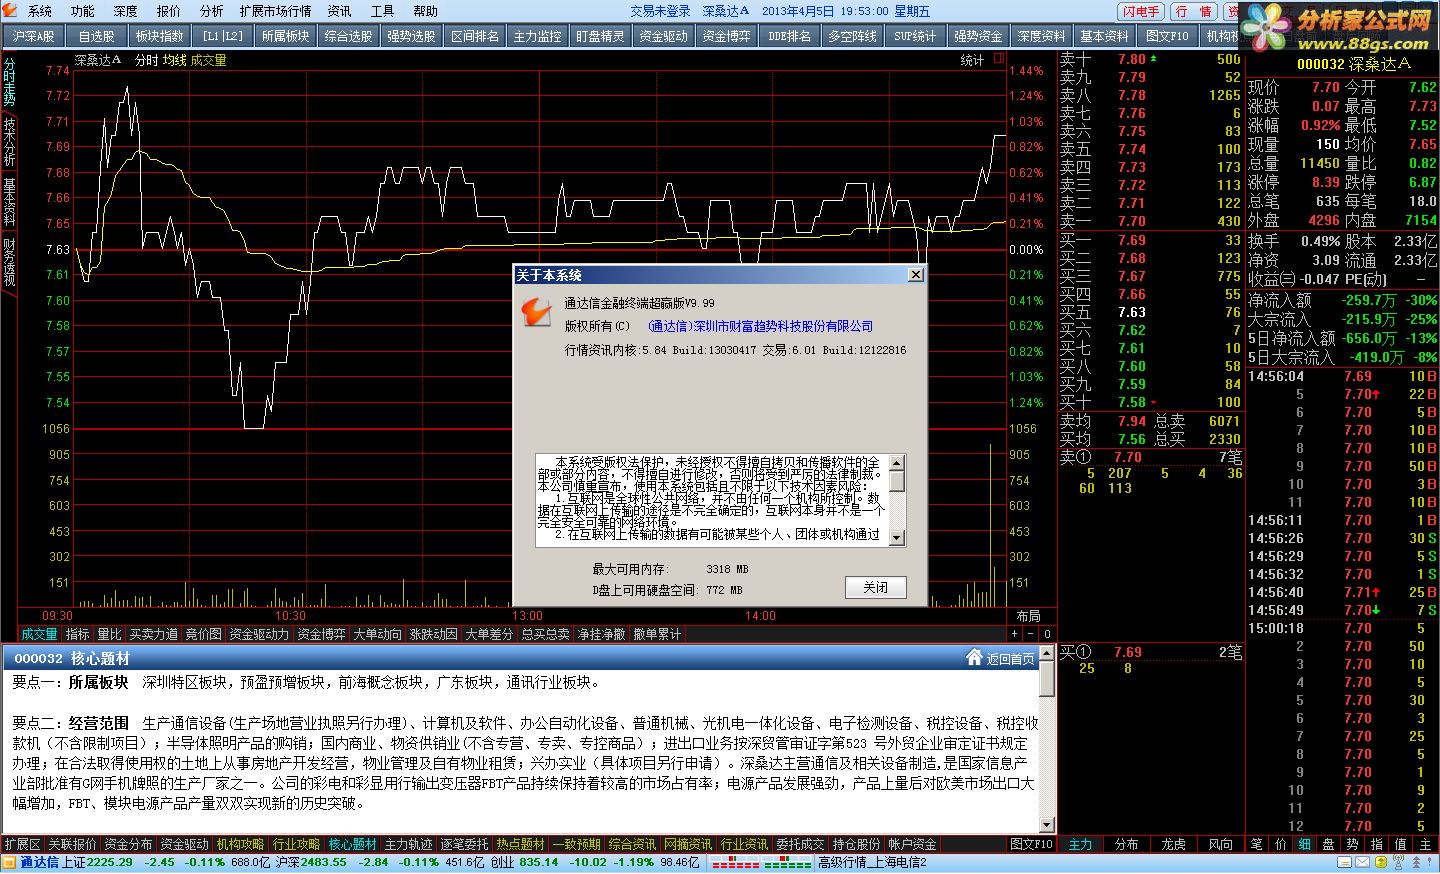The image size is (1440, 874).
Task: Select 板块指数 toolbar tab
Action: click(160, 35)
